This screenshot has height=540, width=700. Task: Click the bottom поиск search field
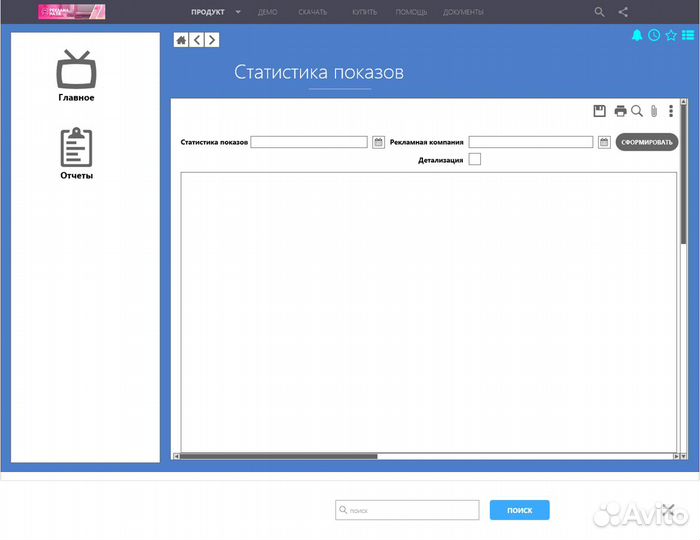tap(407, 510)
